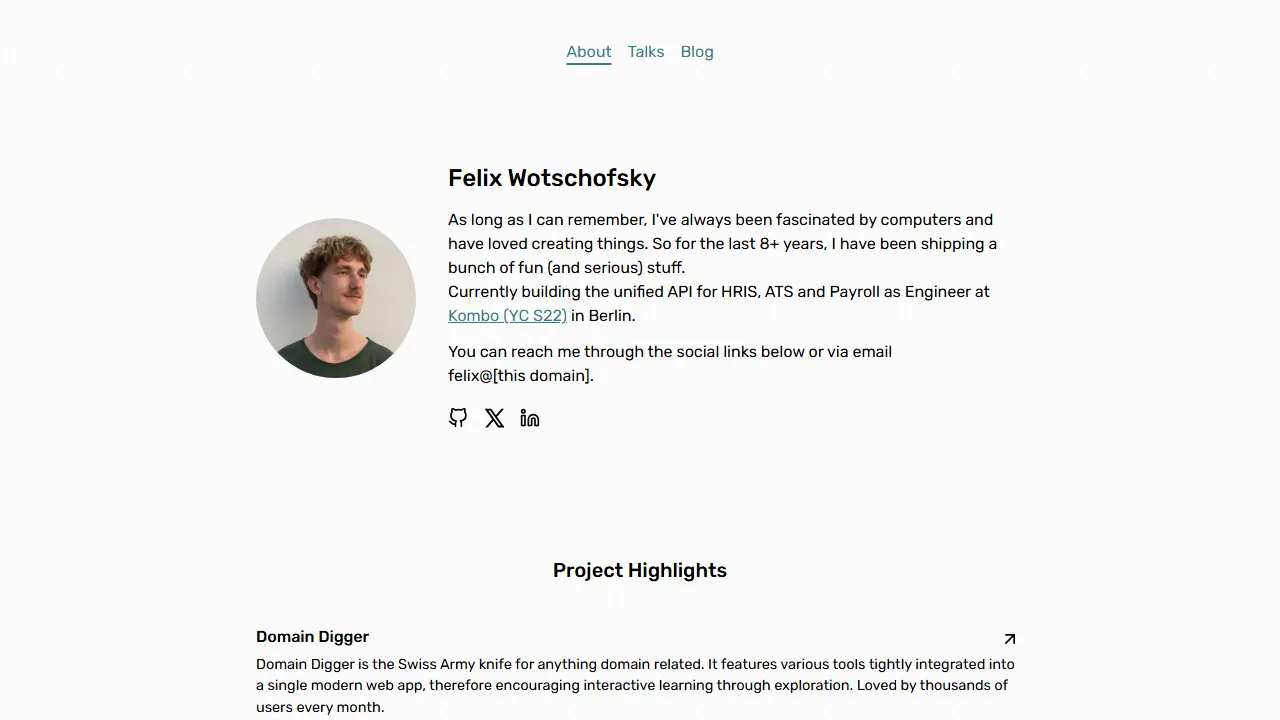Click the "bunch of fun (and serious) stuff" line

coord(566,268)
